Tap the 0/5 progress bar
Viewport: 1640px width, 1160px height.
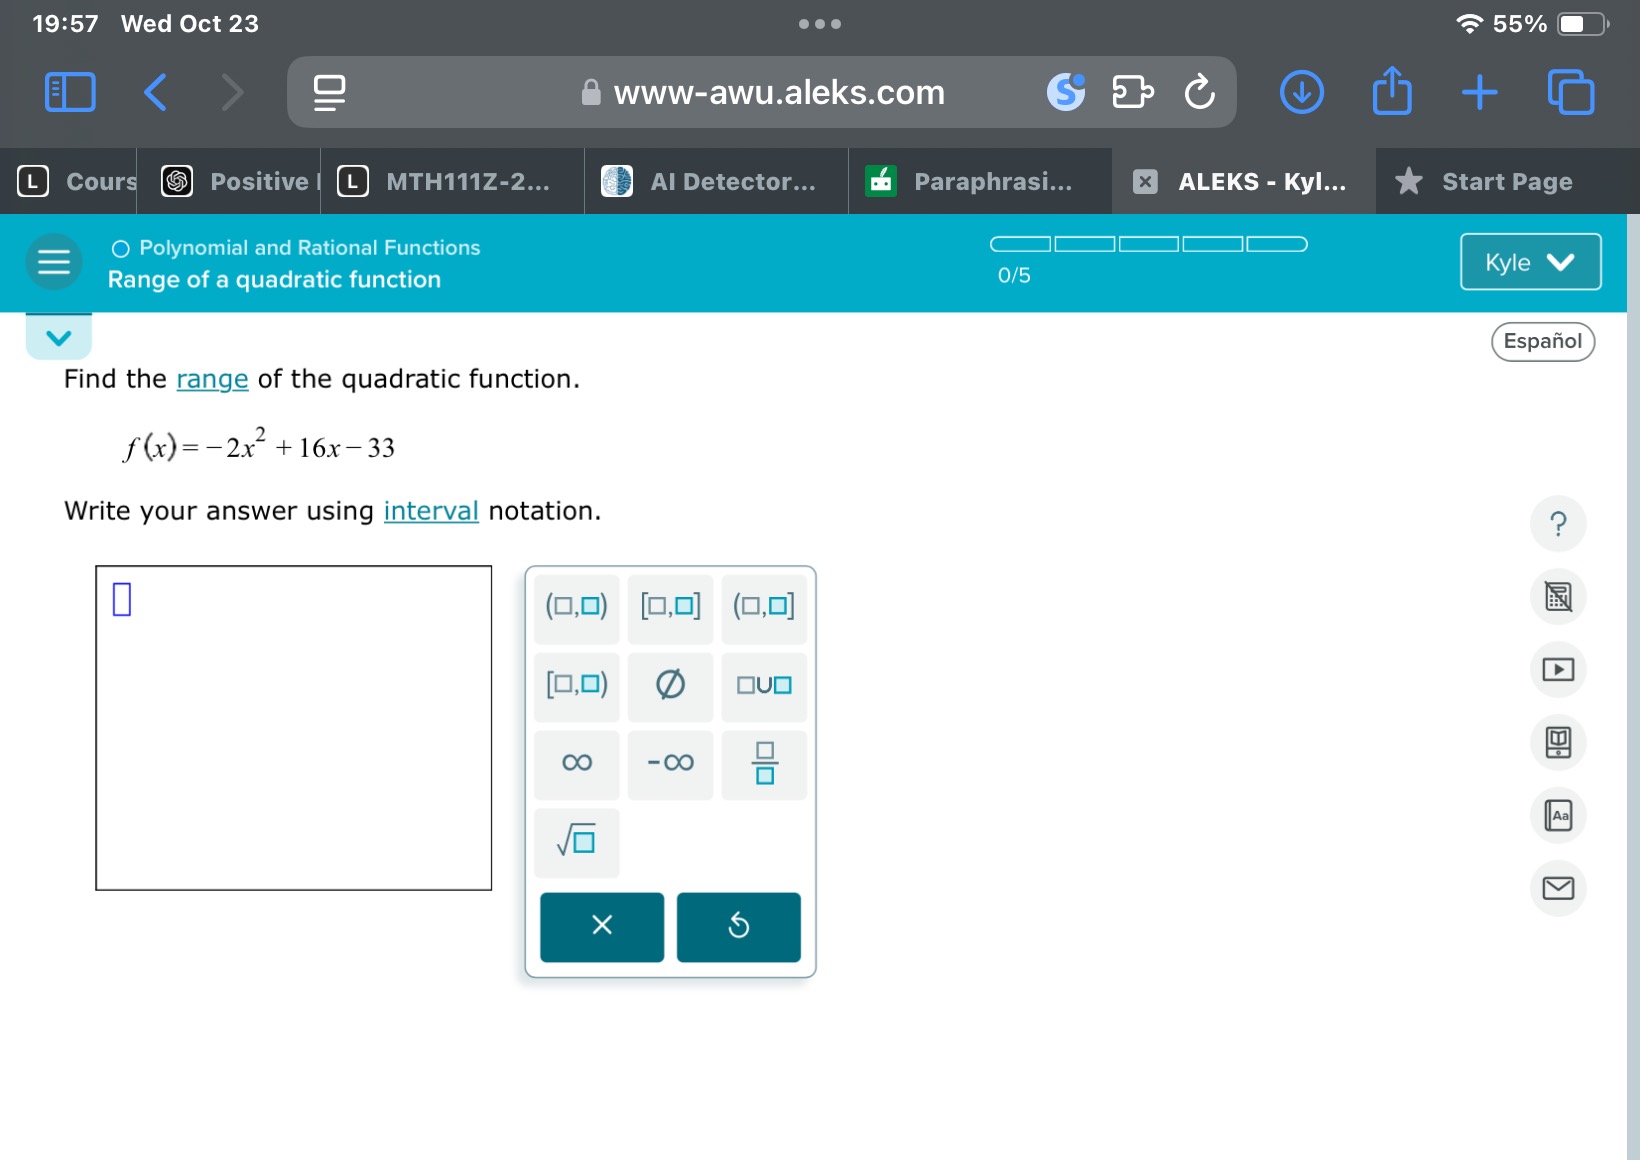click(1149, 244)
